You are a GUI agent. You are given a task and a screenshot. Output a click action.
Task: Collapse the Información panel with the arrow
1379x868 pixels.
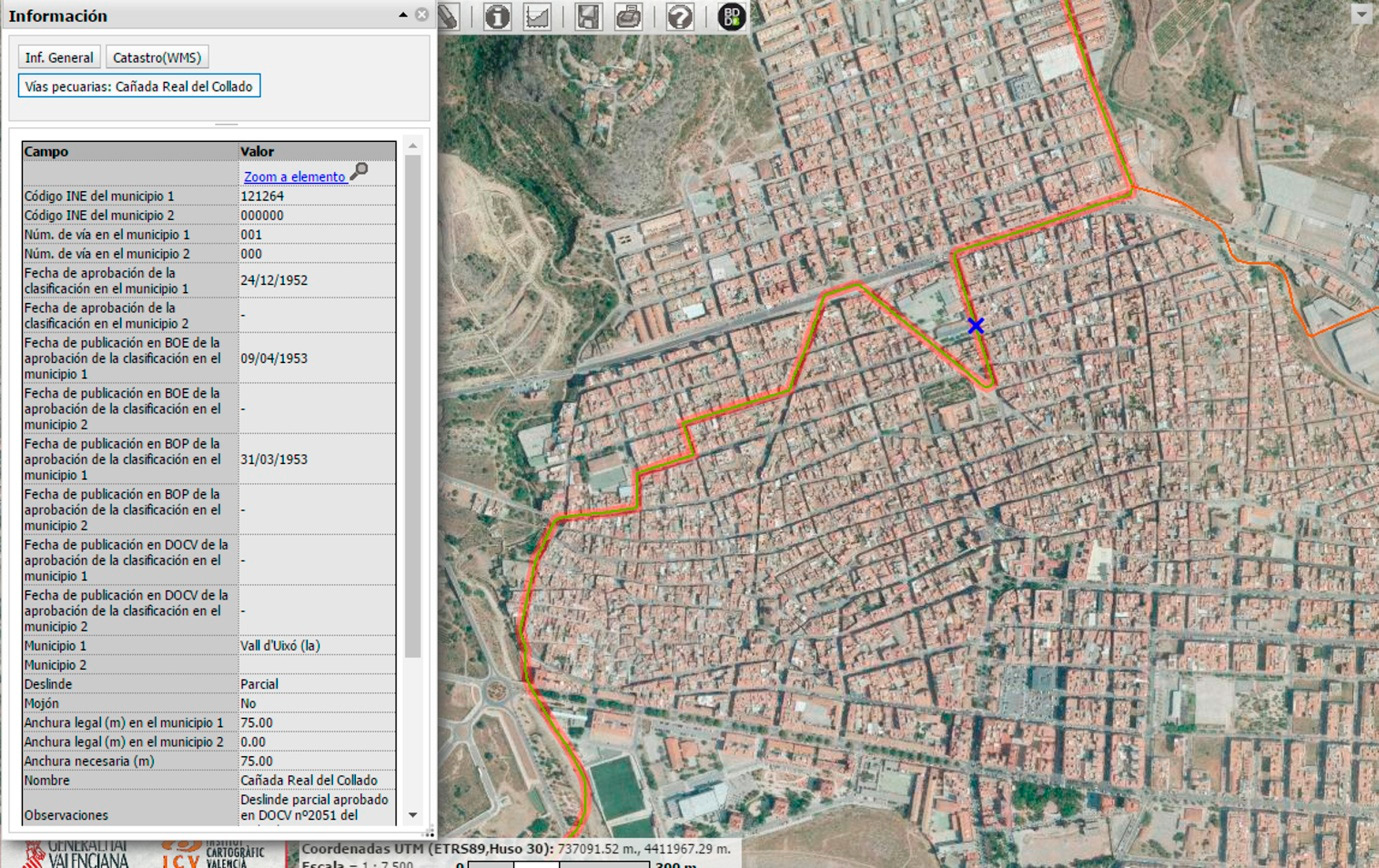pos(403,15)
